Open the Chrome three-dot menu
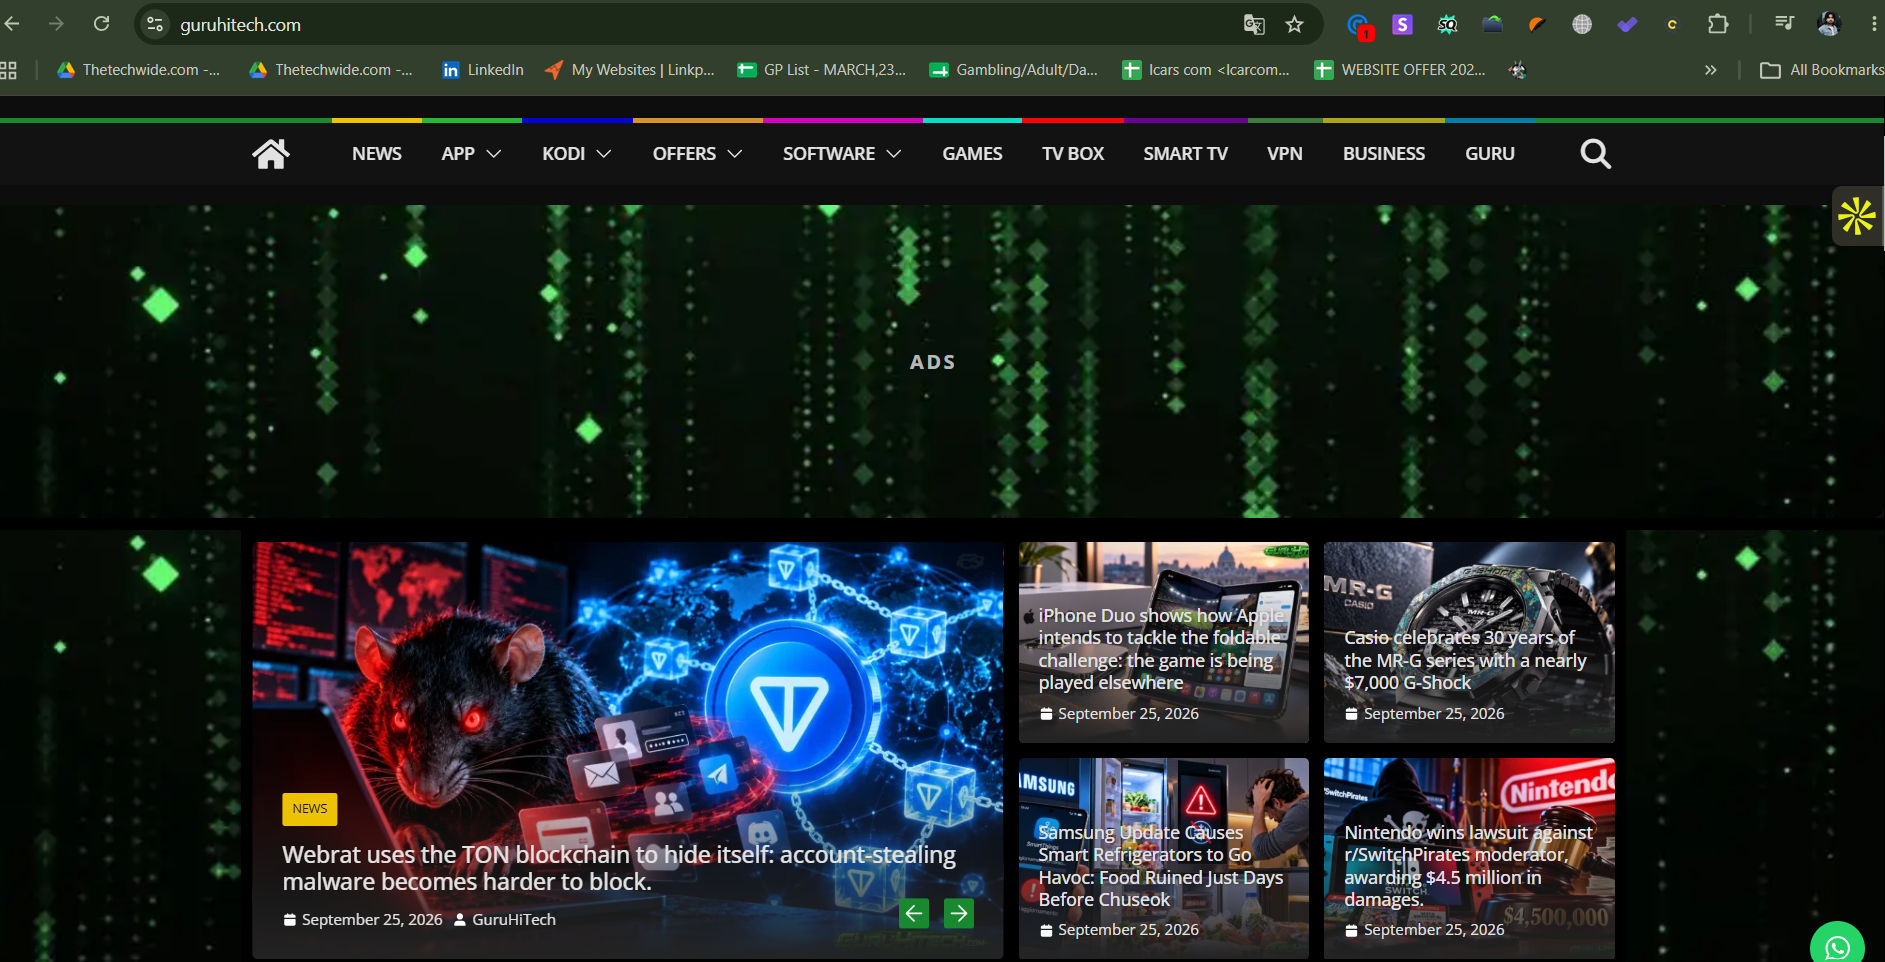 click(1873, 24)
